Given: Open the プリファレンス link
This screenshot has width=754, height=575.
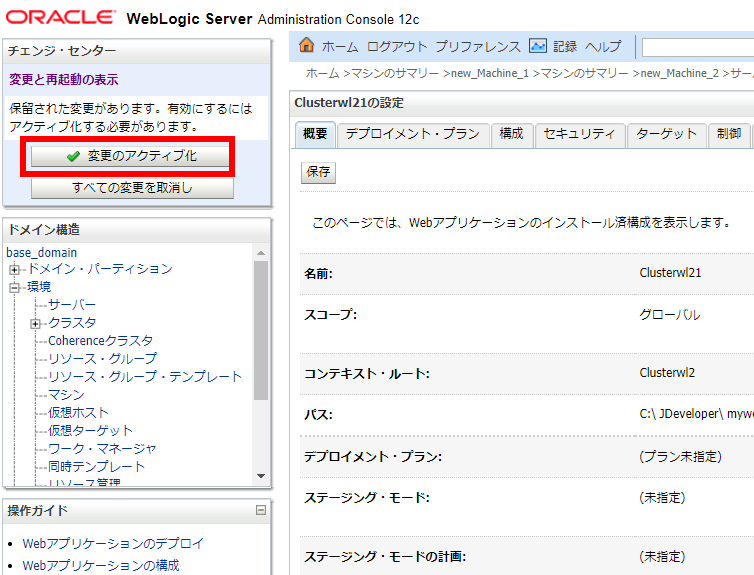Looking at the screenshot, I should (x=477, y=47).
